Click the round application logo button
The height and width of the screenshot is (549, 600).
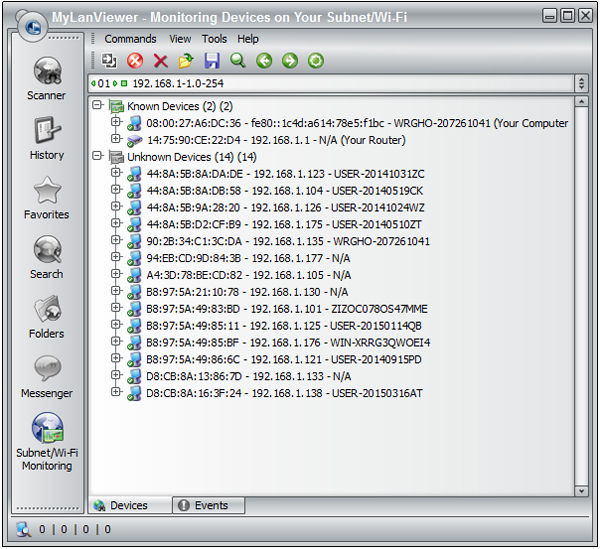tap(33, 27)
